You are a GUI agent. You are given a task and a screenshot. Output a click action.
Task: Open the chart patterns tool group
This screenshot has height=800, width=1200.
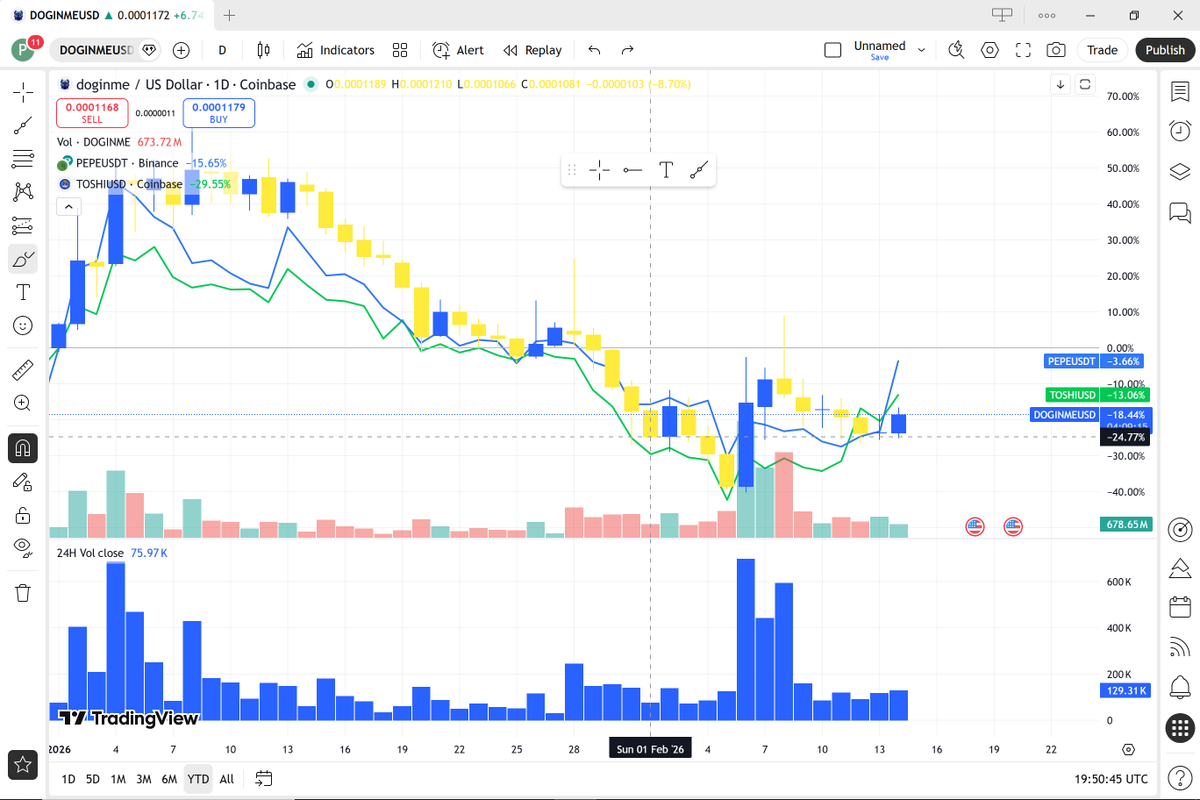[22, 192]
